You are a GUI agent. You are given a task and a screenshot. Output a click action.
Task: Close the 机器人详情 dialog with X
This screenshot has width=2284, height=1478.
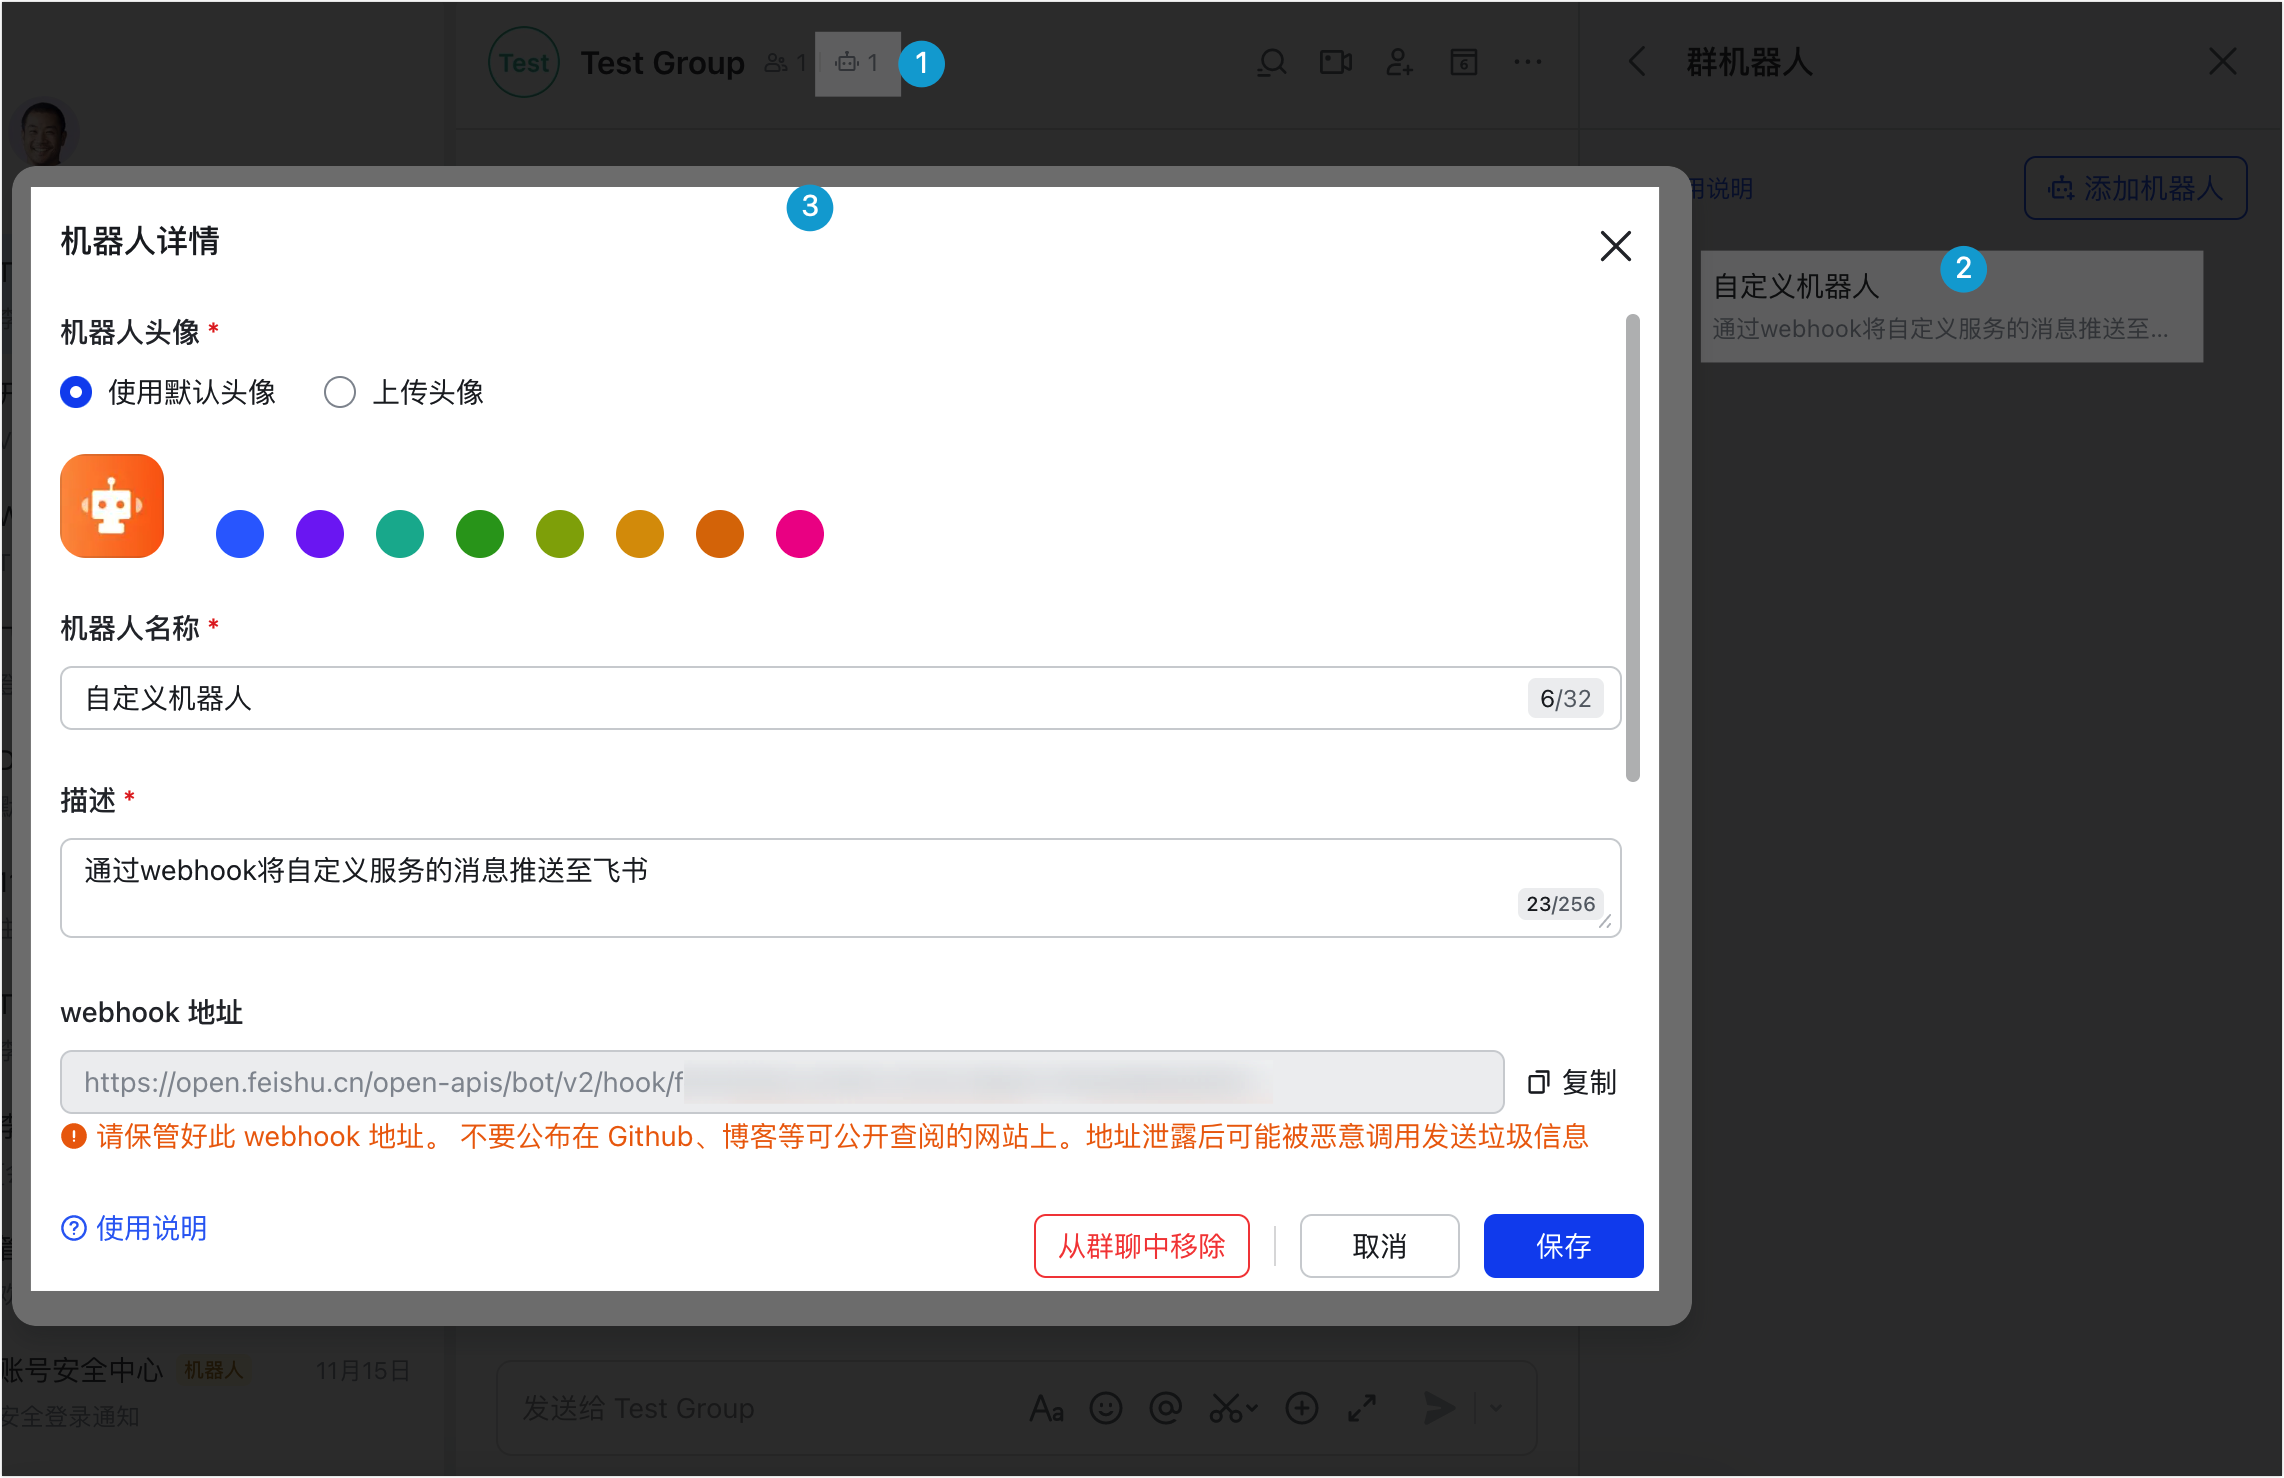pos(1616,246)
